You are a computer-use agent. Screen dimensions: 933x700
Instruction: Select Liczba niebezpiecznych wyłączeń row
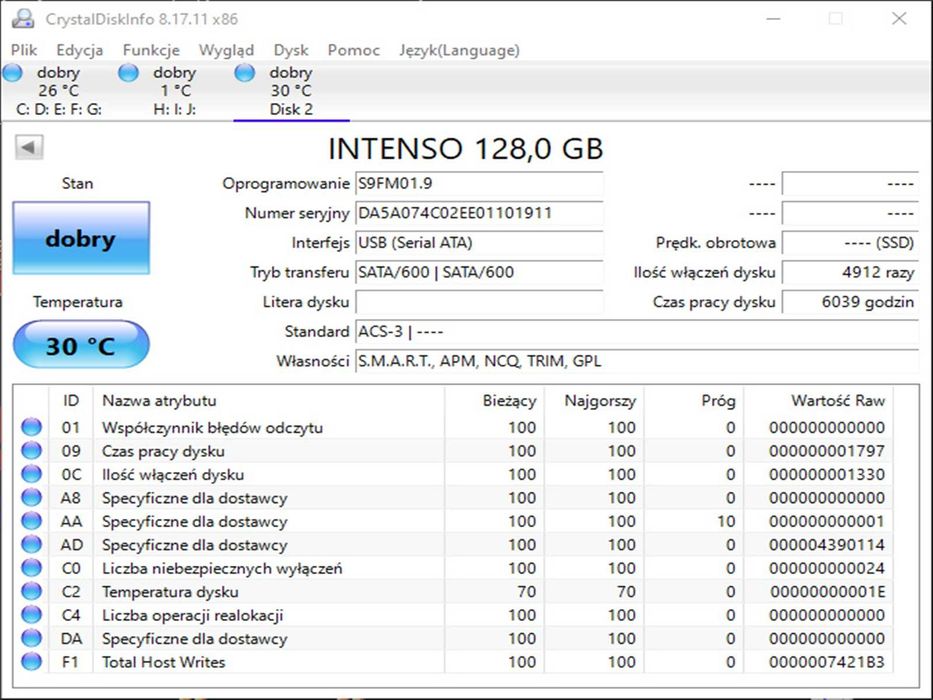453,568
